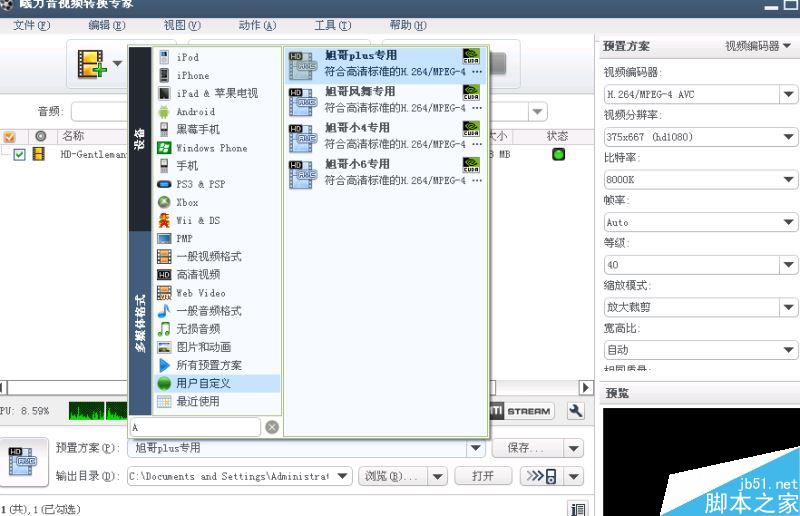800x516 pixels.
Task: Uncheck the HD-Gentleman file checkbox
Action: click(19, 154)
